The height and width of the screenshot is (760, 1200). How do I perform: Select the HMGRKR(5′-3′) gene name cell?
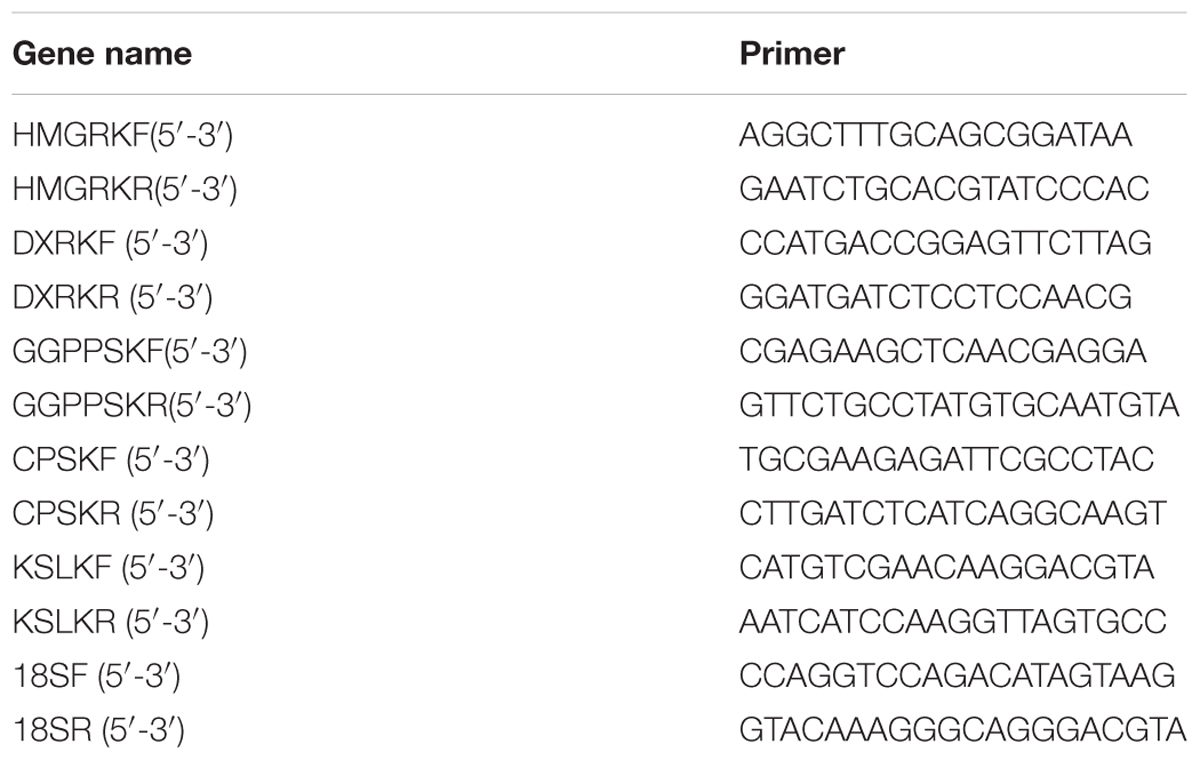124,189
